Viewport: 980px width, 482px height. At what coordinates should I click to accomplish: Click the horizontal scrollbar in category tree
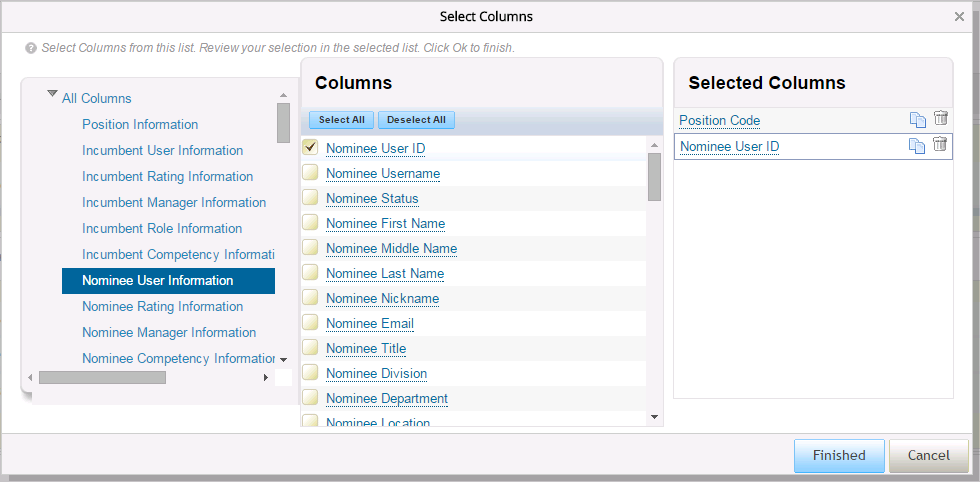(102, 378)
